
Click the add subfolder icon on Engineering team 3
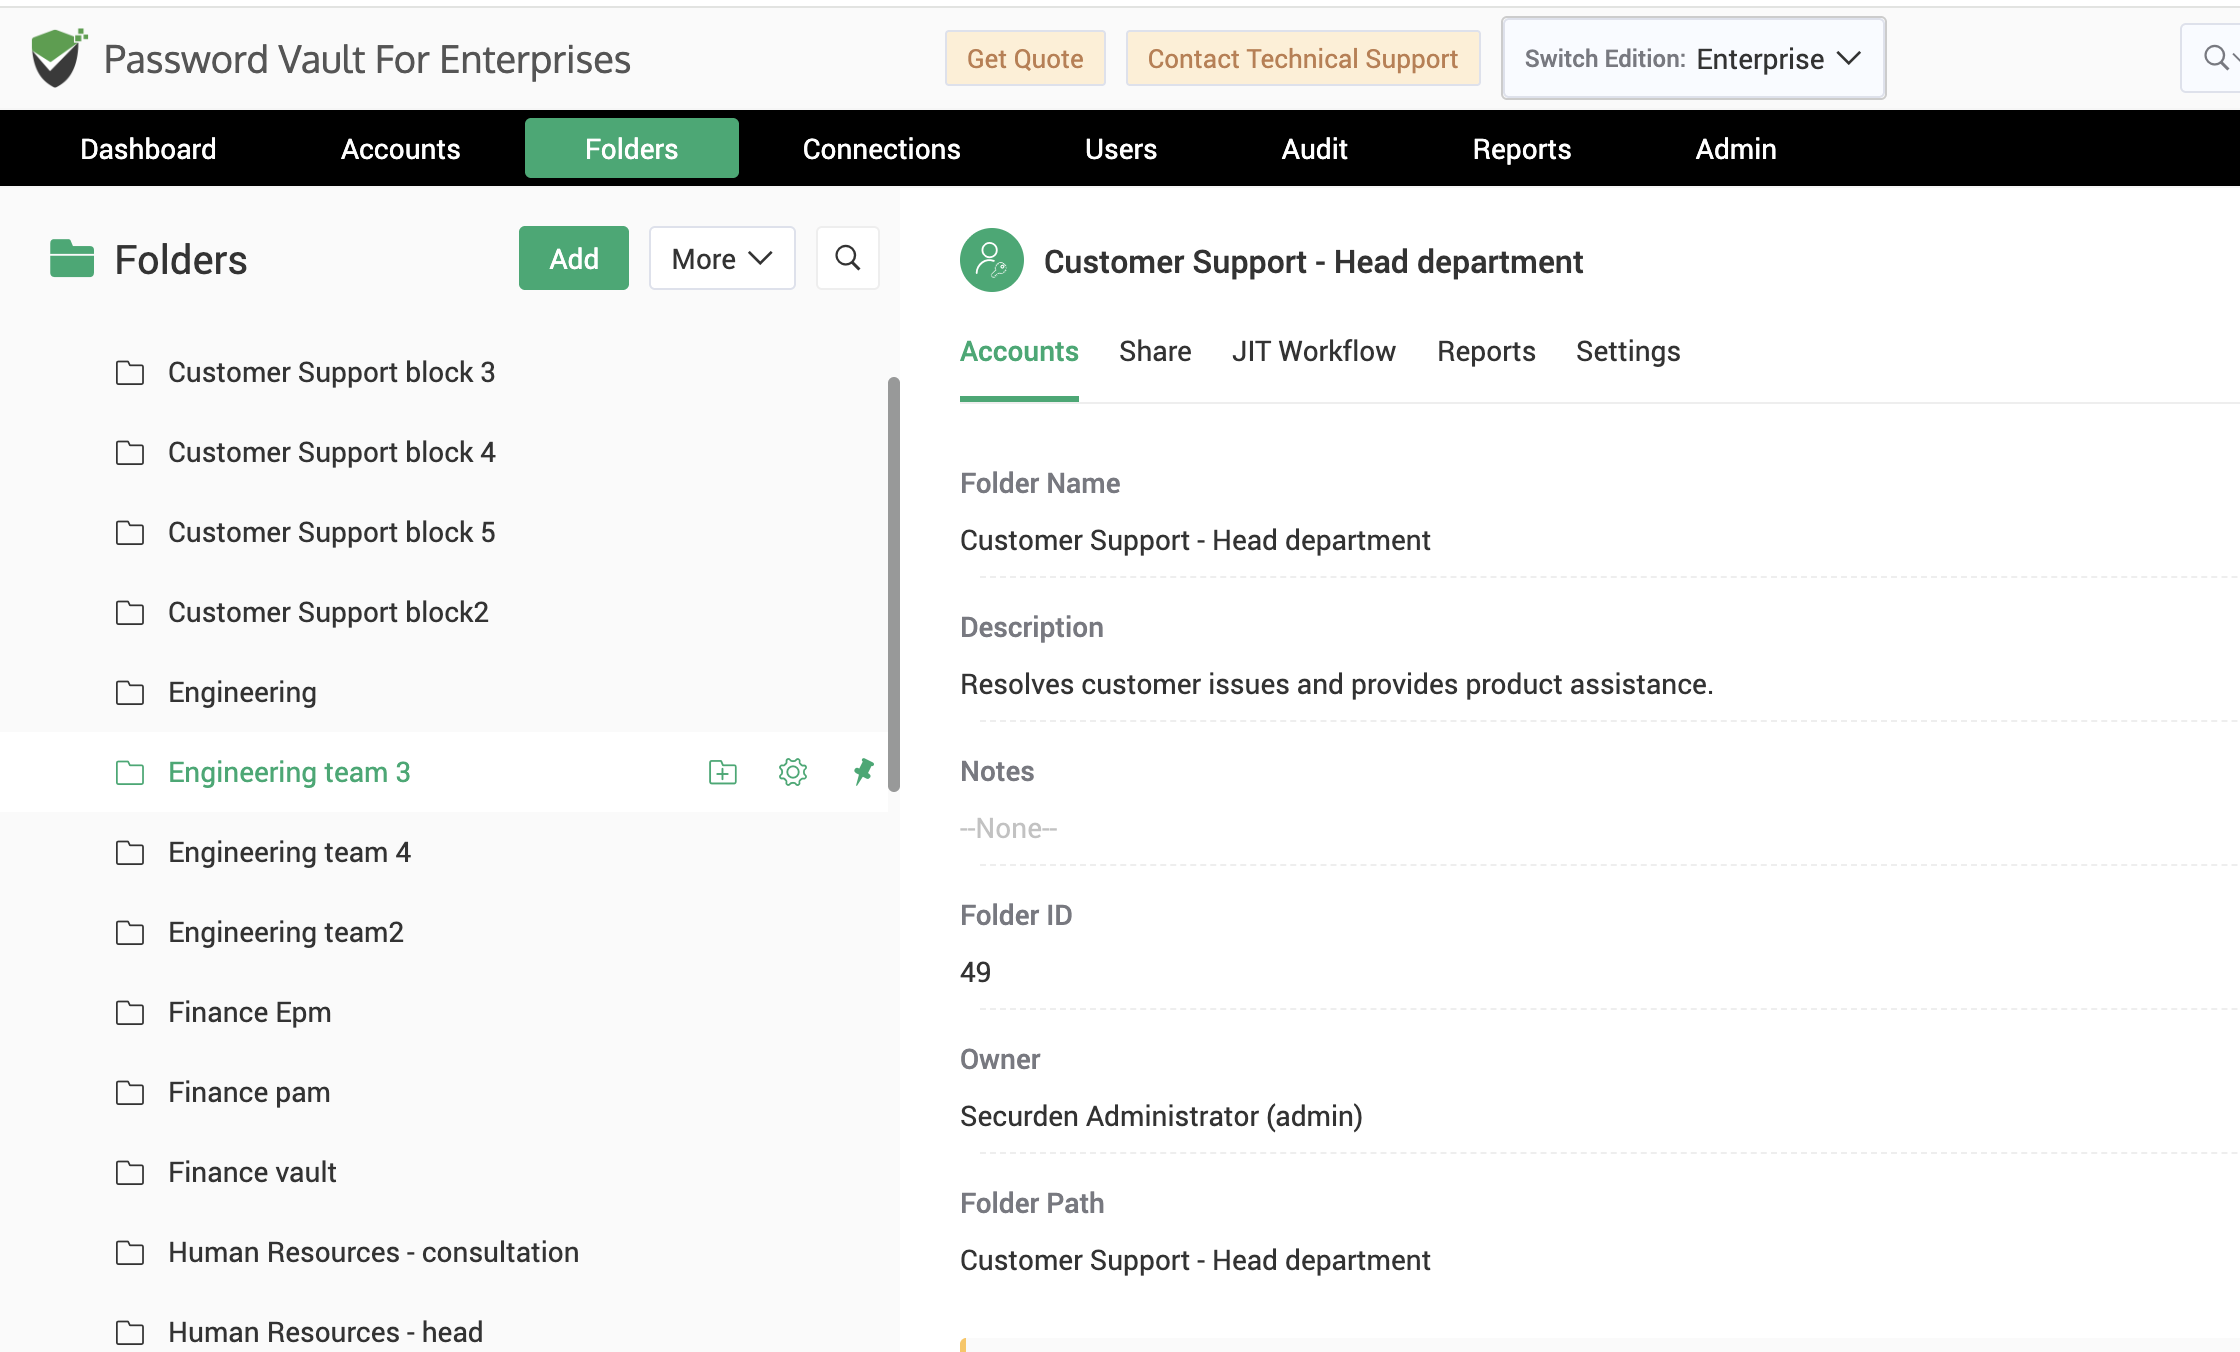coord(723,772)
